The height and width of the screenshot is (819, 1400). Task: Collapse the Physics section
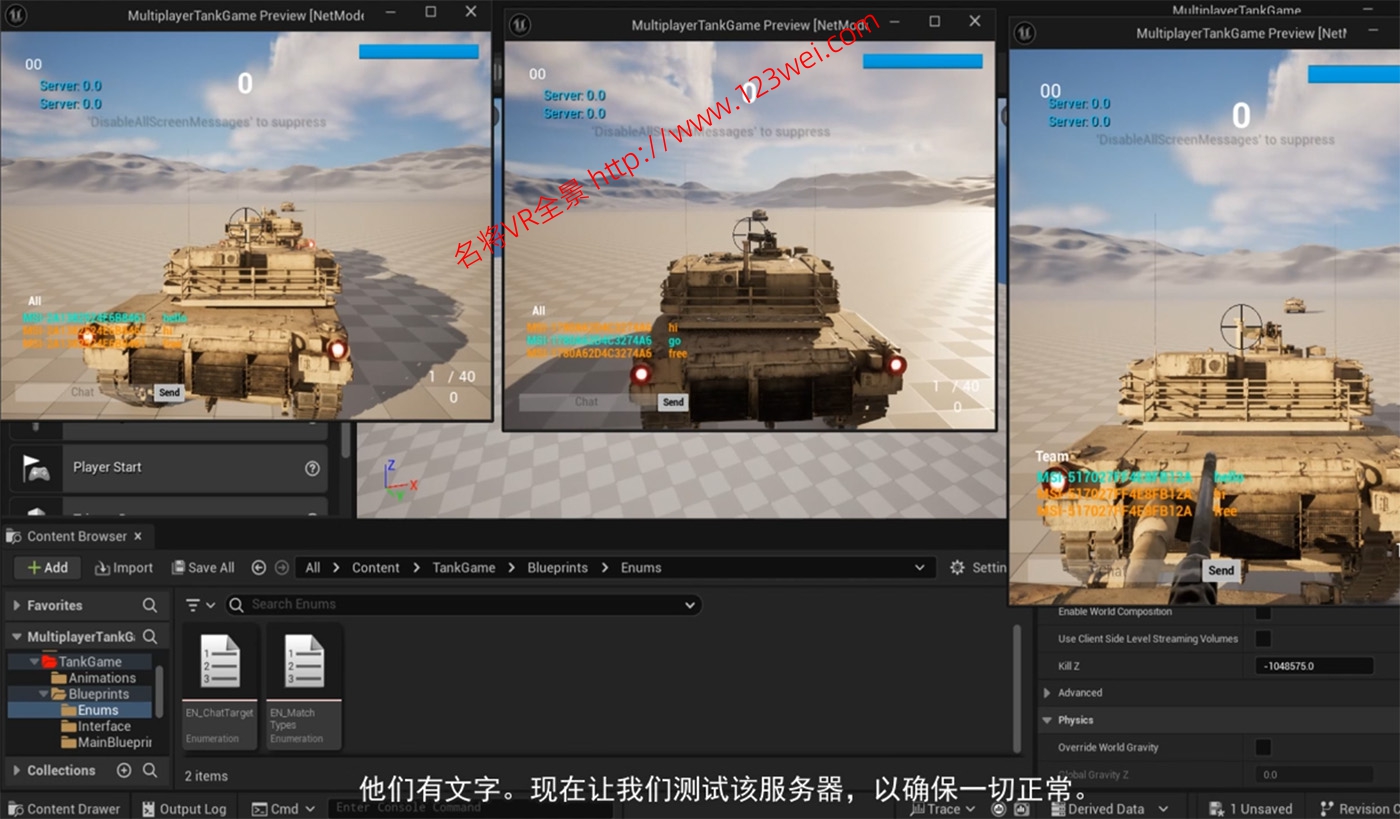click(1047, 719)
